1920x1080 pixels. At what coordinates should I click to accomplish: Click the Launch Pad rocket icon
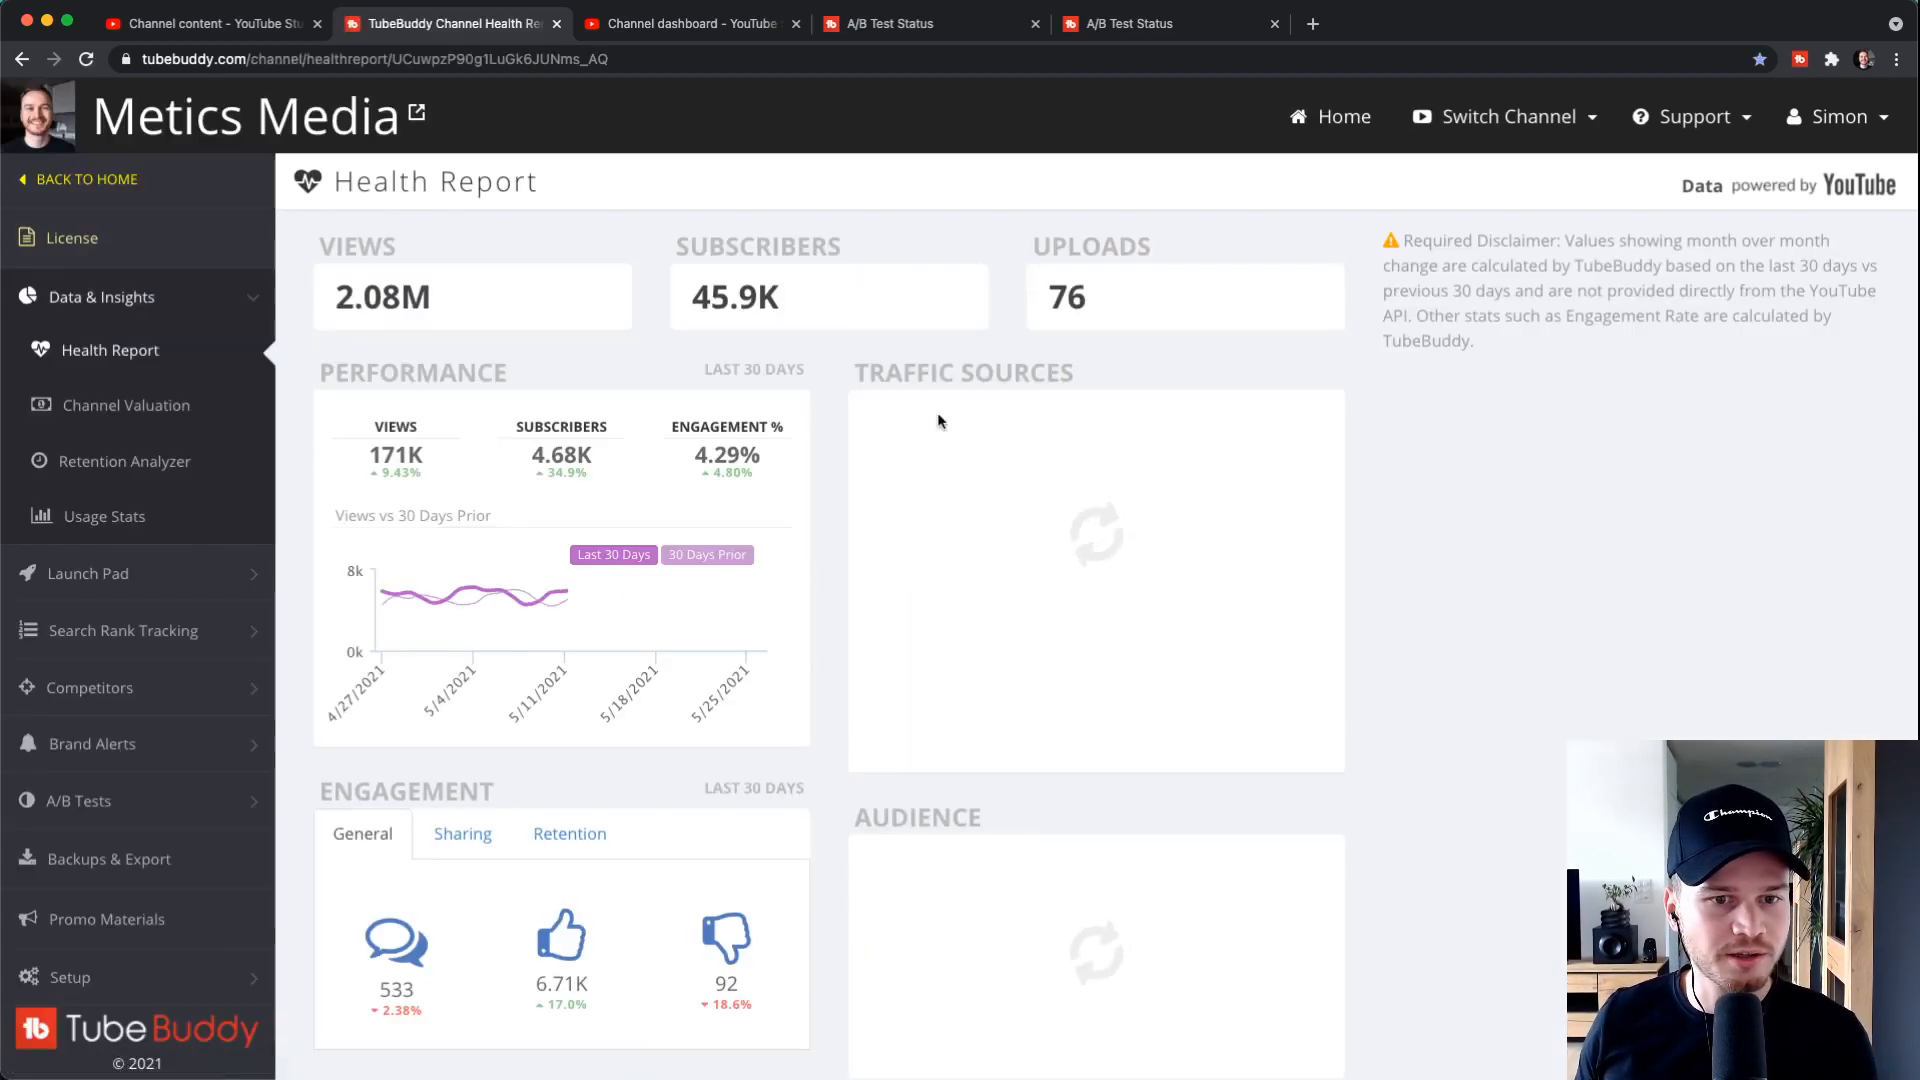tap(28, 572)
